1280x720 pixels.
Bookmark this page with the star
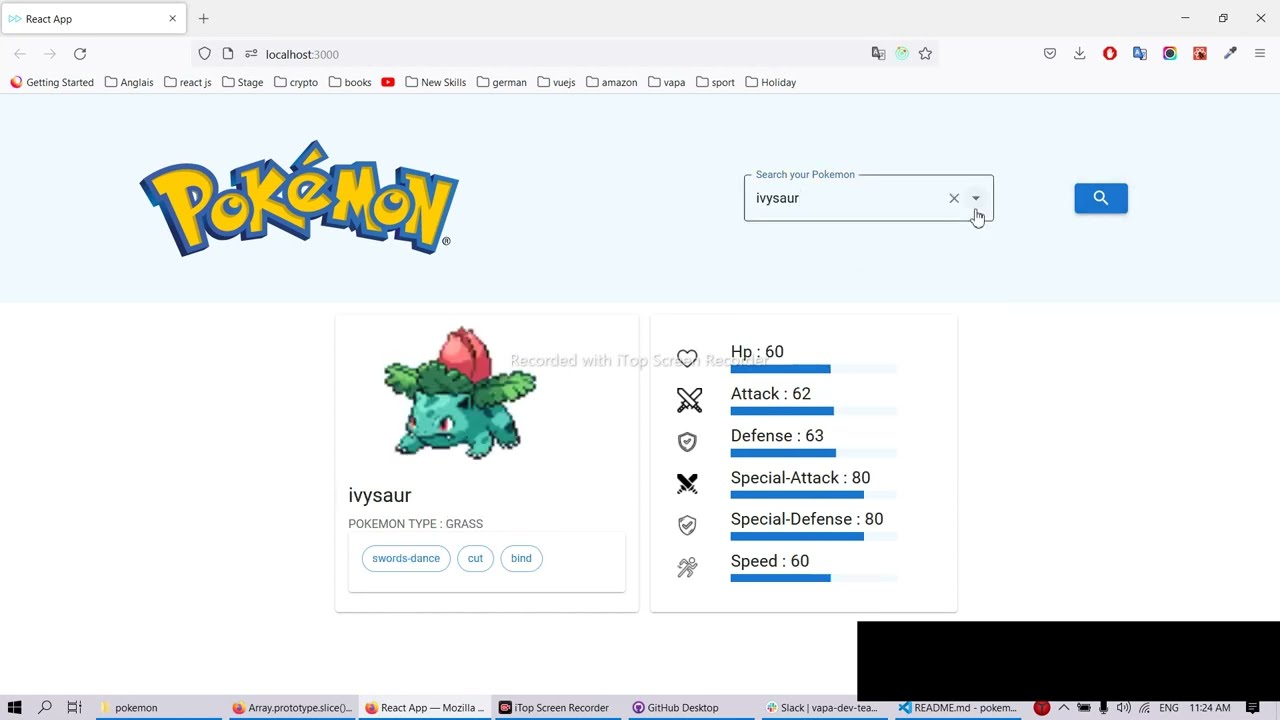tap(925, 54)
